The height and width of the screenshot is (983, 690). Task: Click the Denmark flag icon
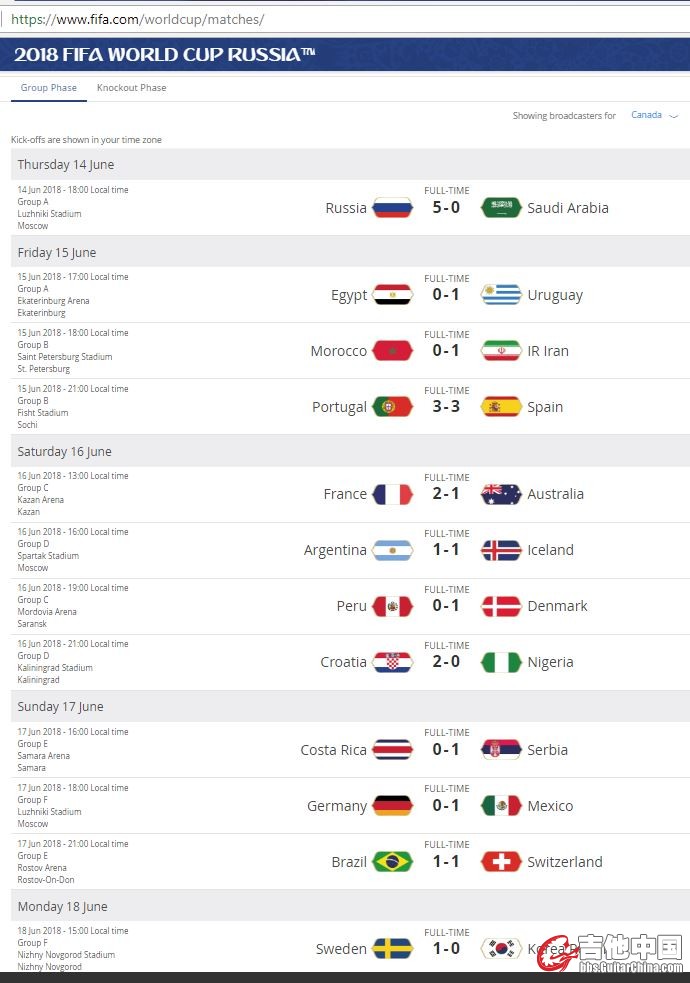pos(501,606)
